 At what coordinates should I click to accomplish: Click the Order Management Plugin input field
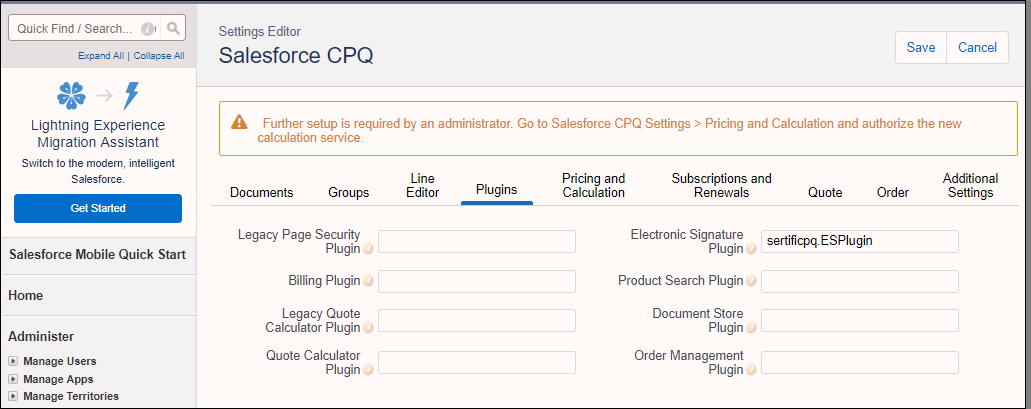[859, 362]
